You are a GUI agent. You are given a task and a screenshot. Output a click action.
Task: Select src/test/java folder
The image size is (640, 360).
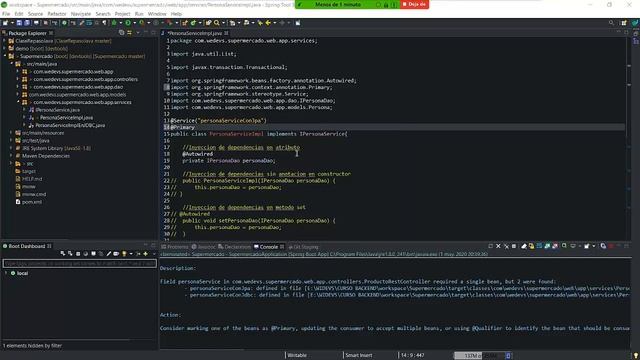tap(36, 140)
